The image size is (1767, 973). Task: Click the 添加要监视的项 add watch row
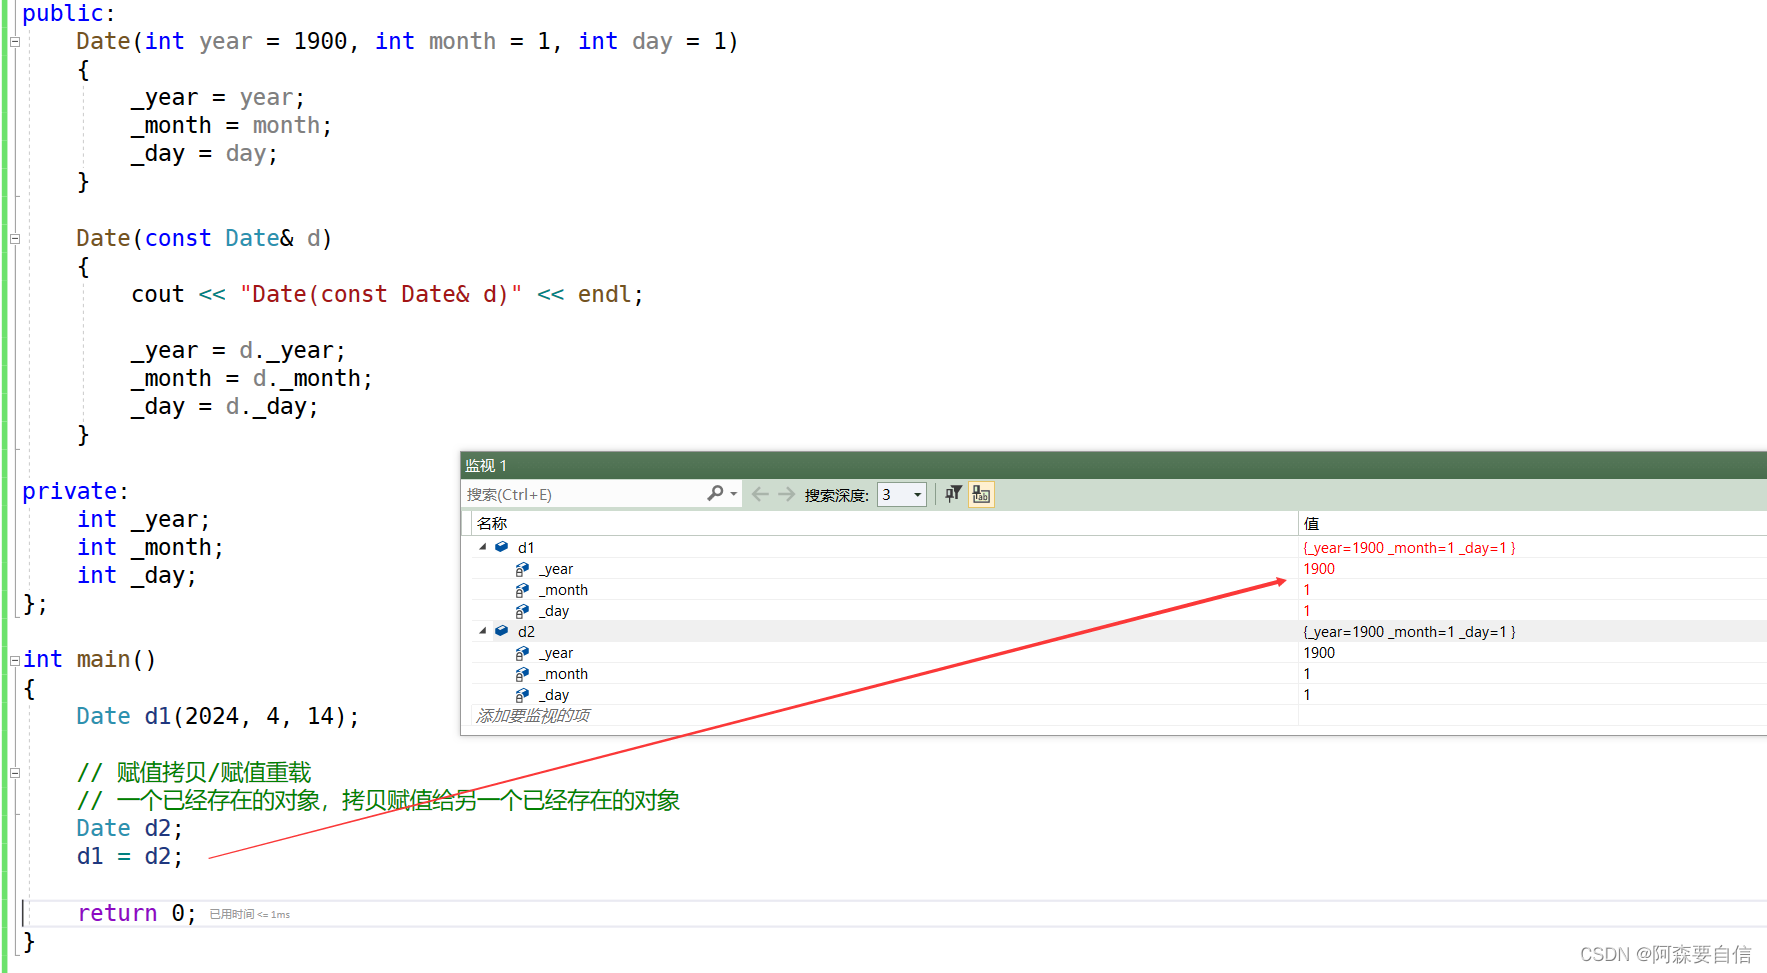(533, 715)
